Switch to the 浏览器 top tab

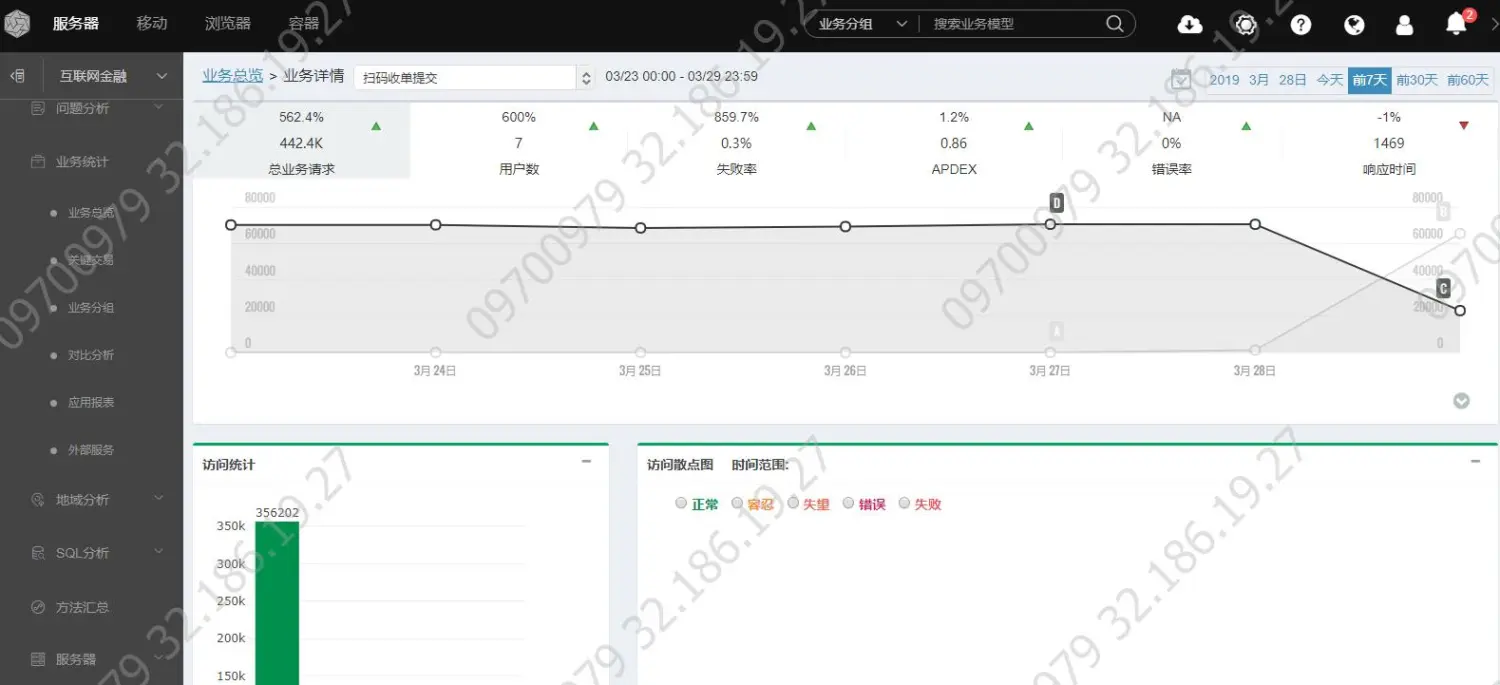point(228,24)
